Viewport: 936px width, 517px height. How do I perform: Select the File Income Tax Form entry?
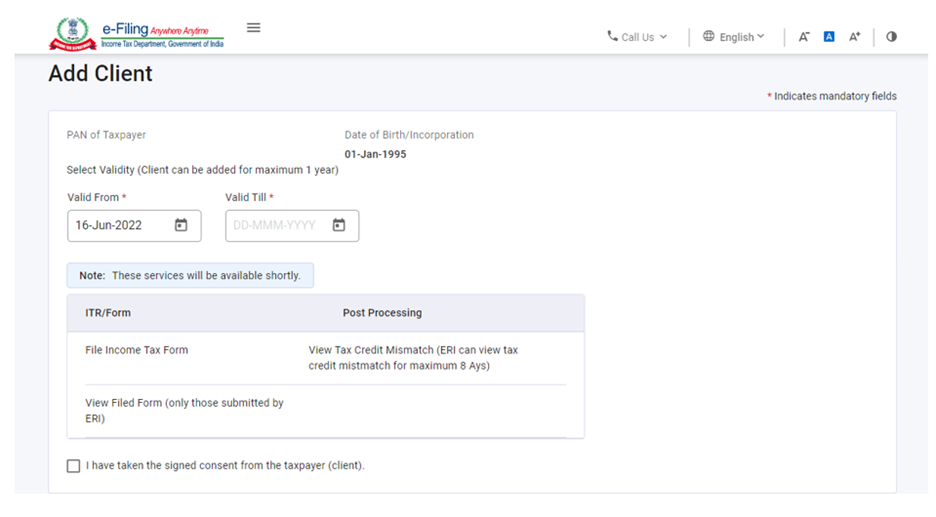[137, 350]
